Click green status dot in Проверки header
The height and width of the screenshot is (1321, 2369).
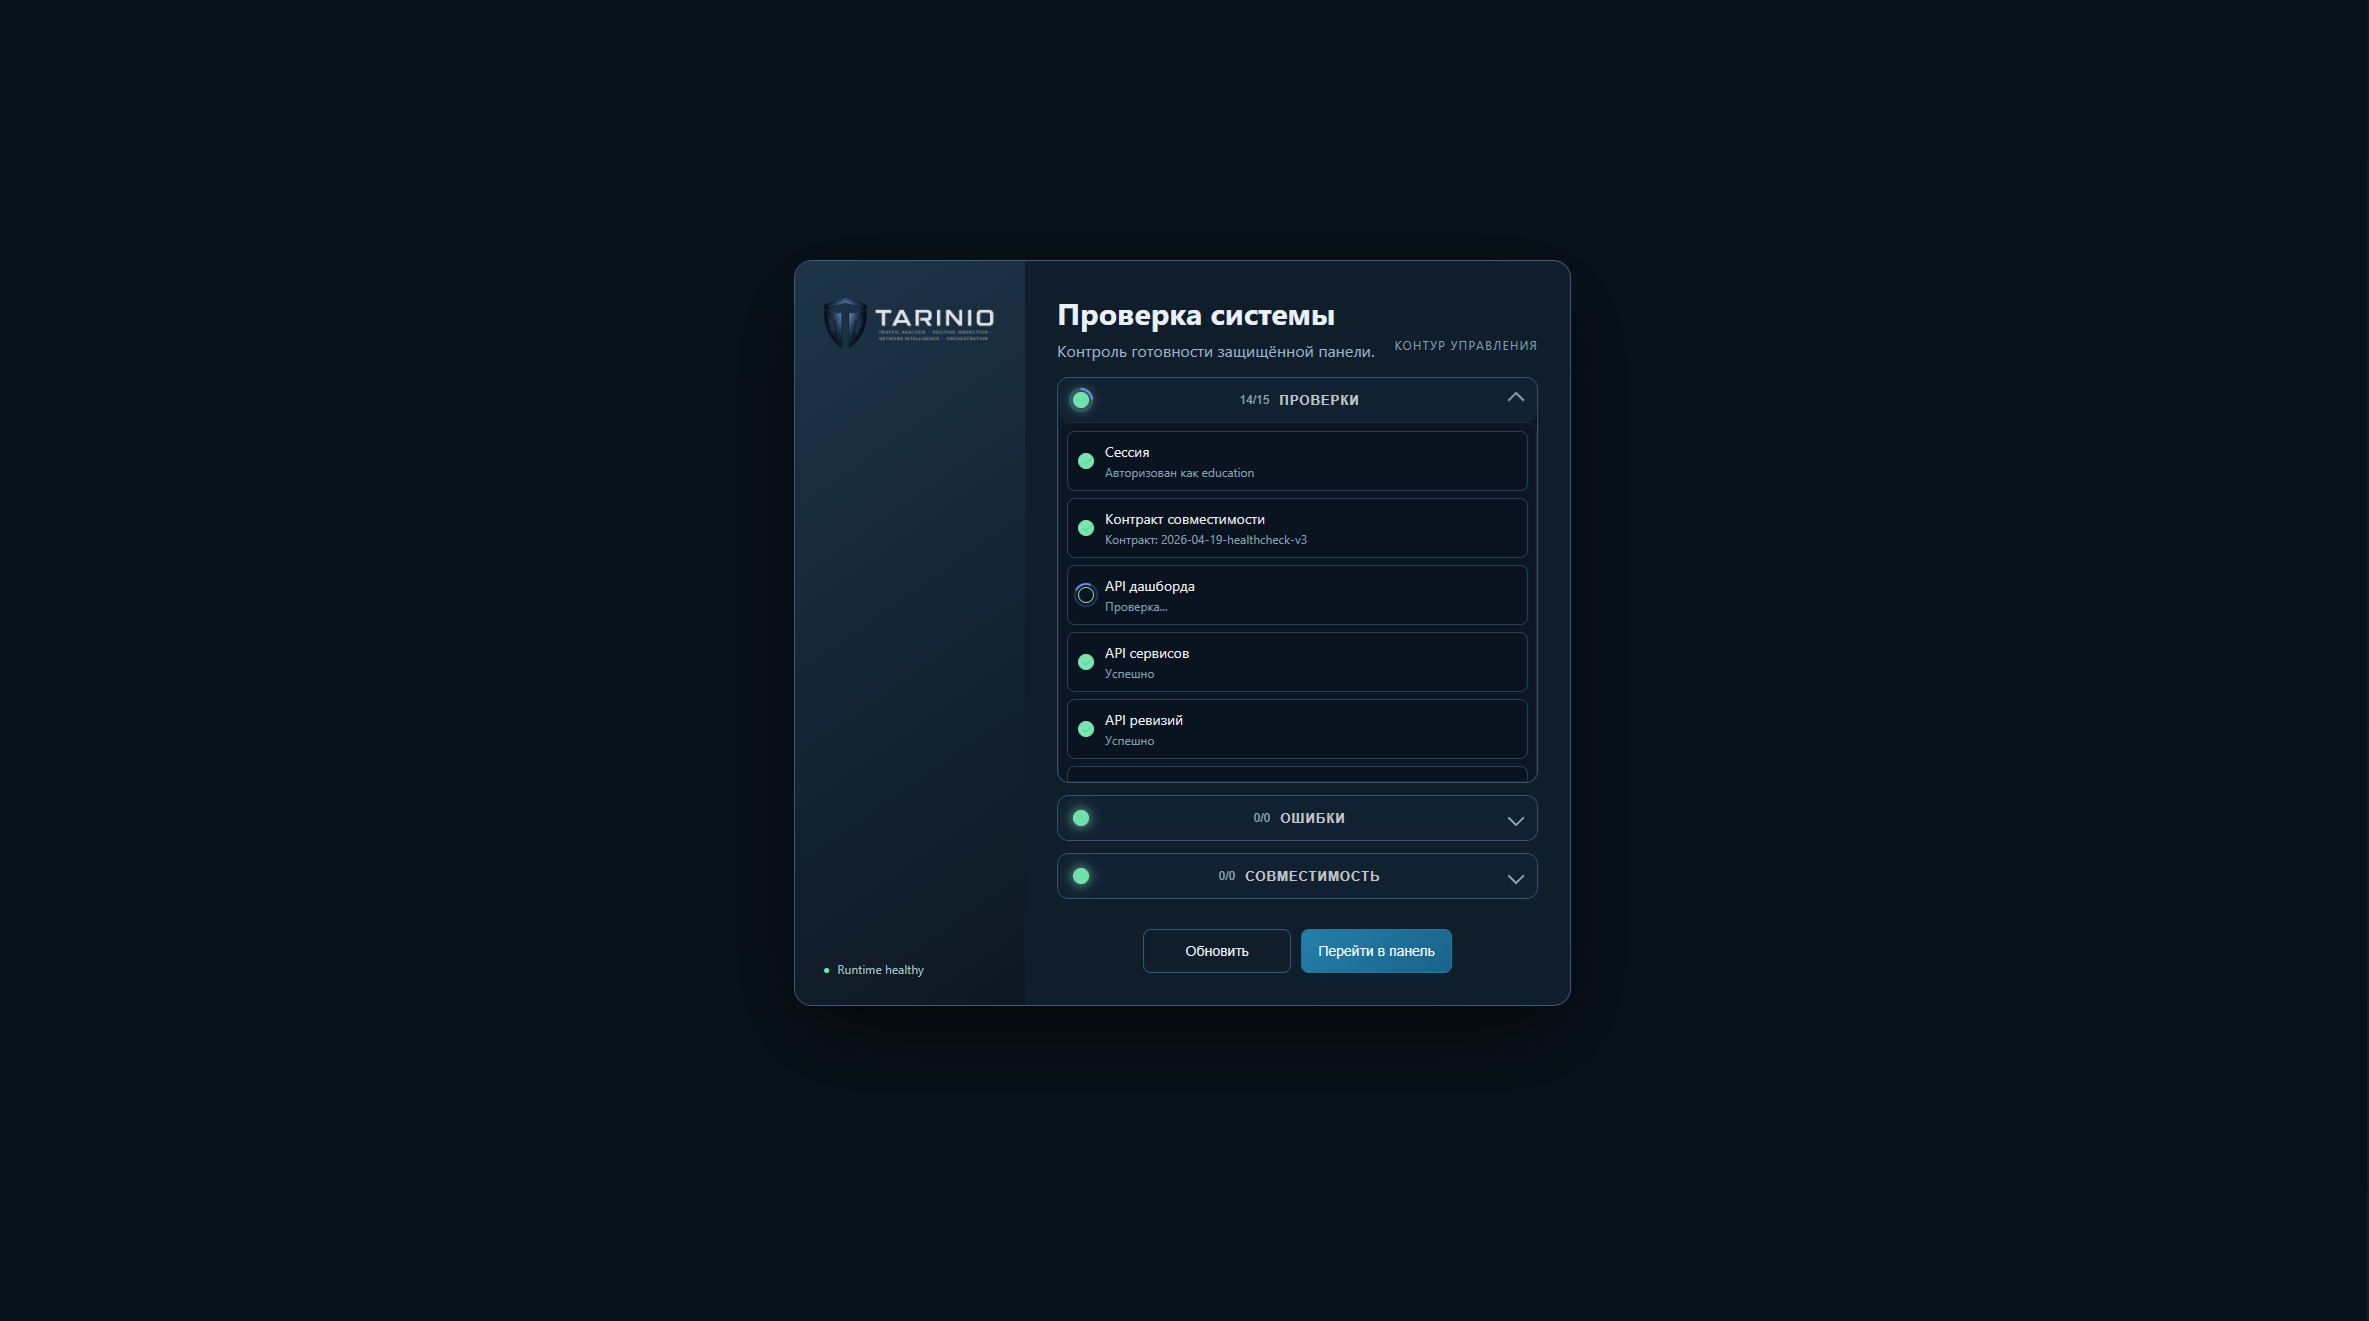click(x=1081, y=400)
